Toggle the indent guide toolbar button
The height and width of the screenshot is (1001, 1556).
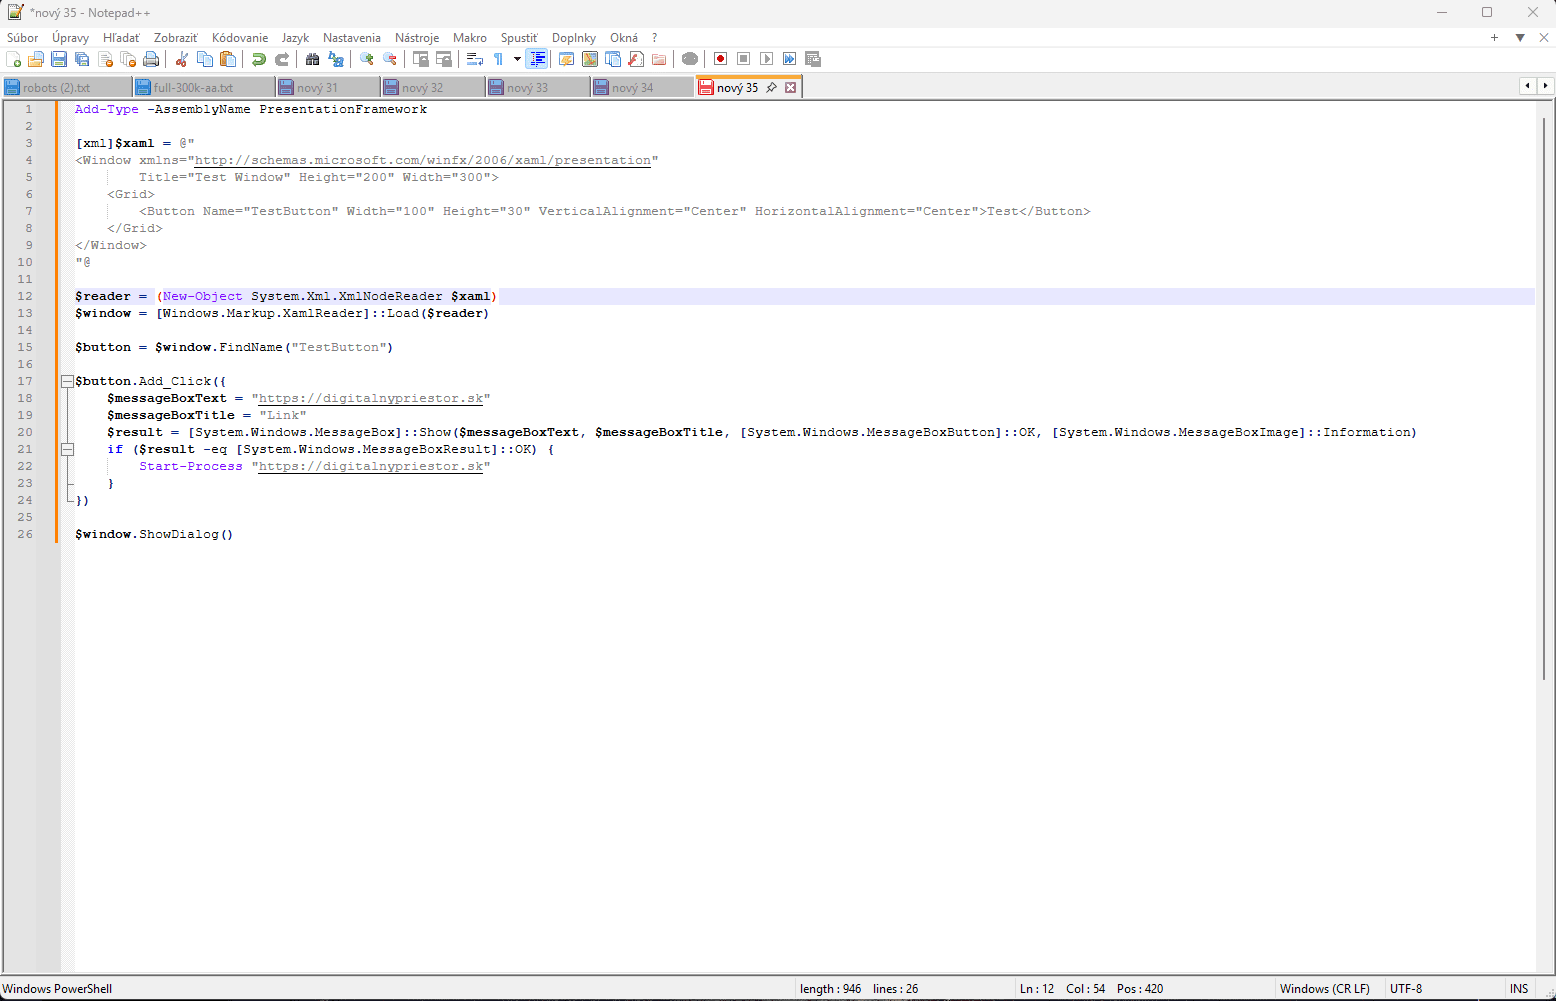[x=537, y=60]
